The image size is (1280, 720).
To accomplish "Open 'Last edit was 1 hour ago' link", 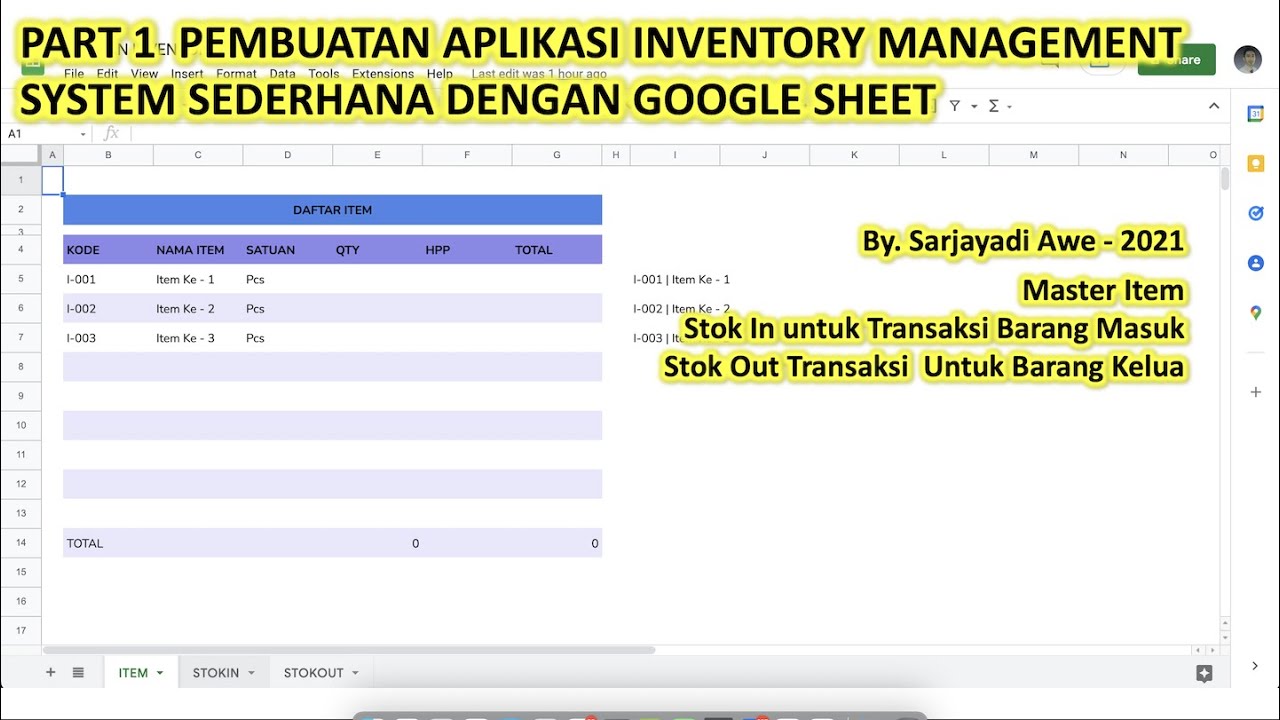I will click(539, 74).
